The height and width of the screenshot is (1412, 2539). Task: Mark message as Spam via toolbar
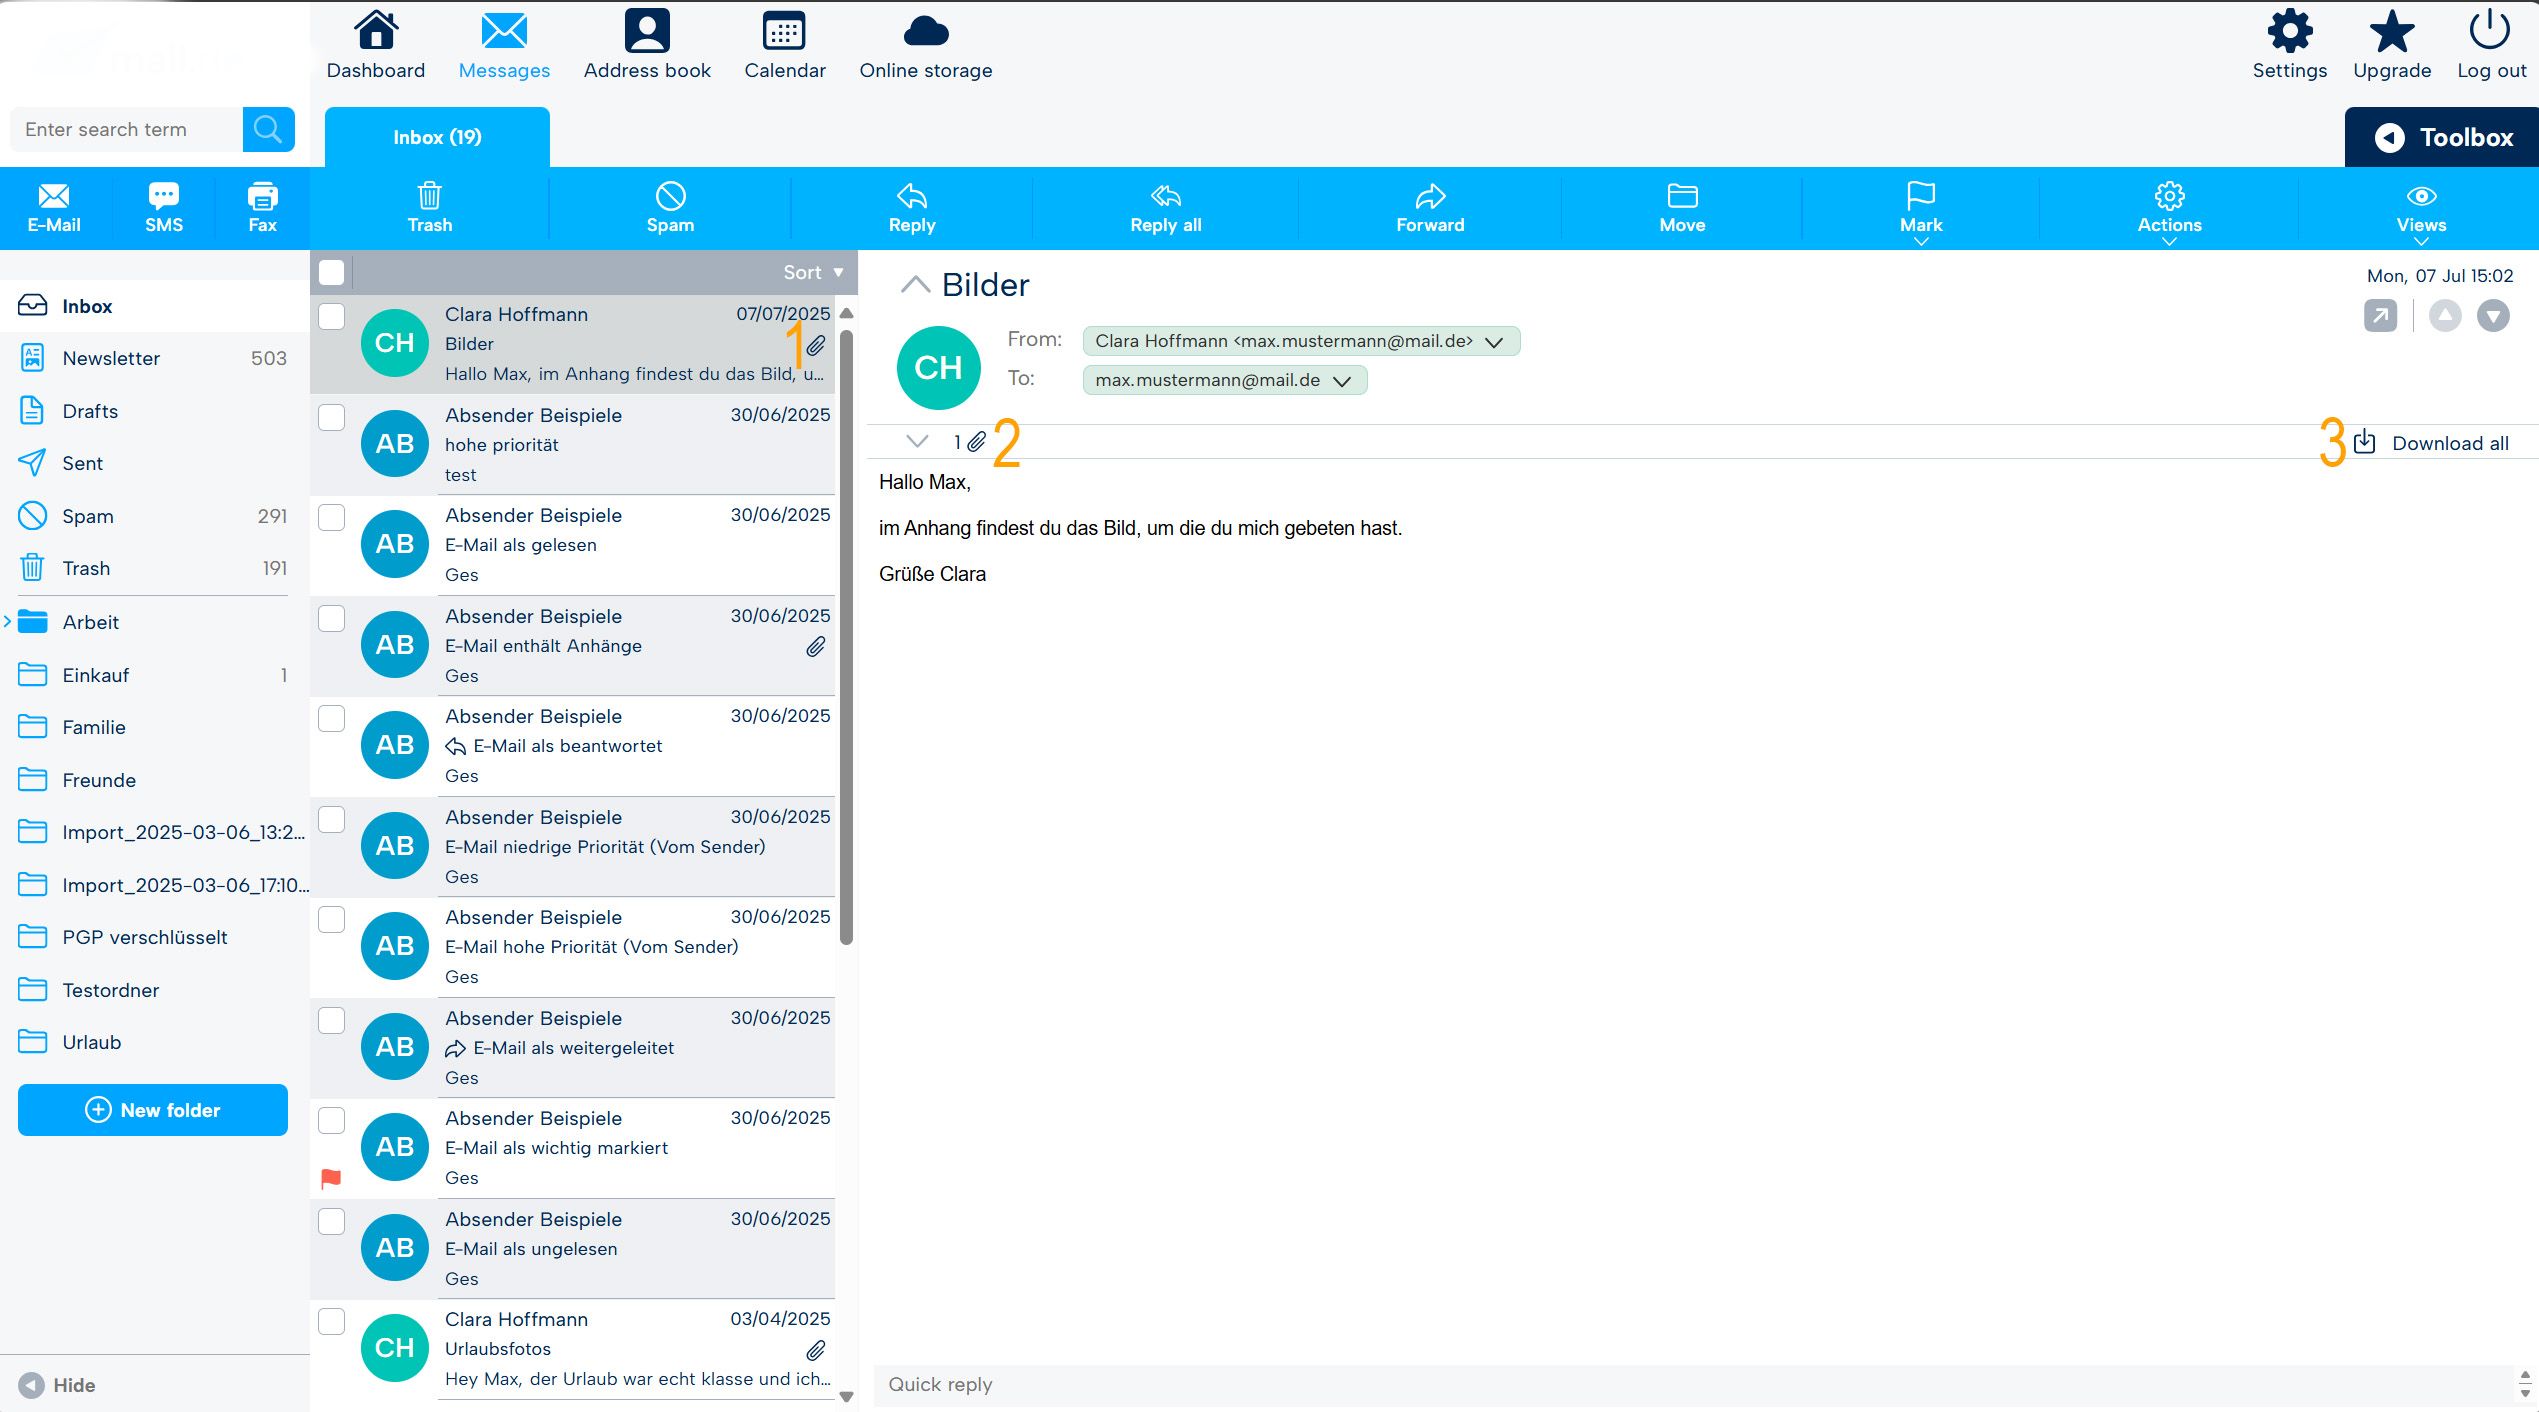670,208
